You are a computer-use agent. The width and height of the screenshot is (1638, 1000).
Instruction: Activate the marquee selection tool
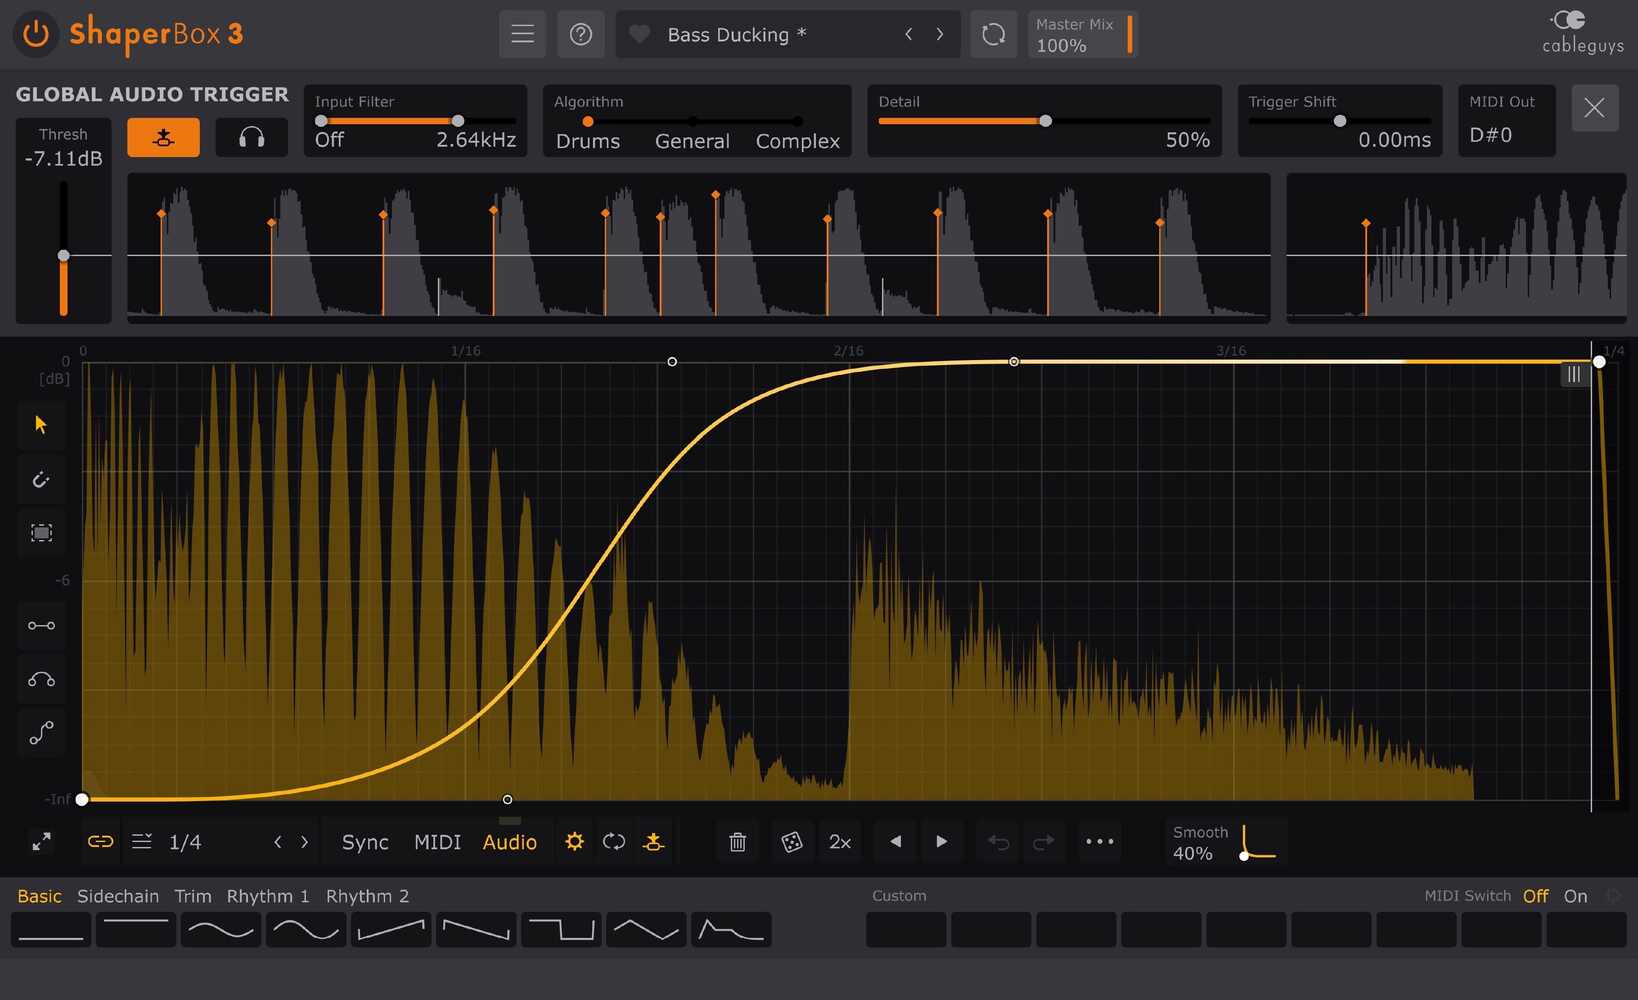pyautogui.click(x=40, y=532)
